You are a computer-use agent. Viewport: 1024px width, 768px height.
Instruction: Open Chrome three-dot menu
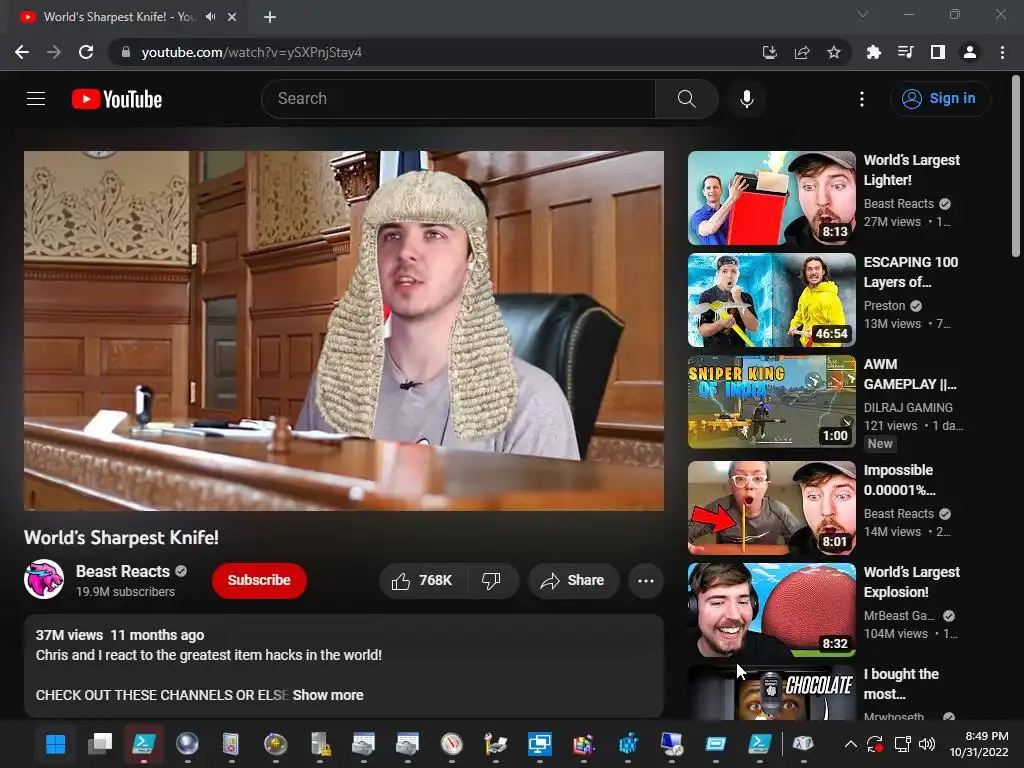1002,52
